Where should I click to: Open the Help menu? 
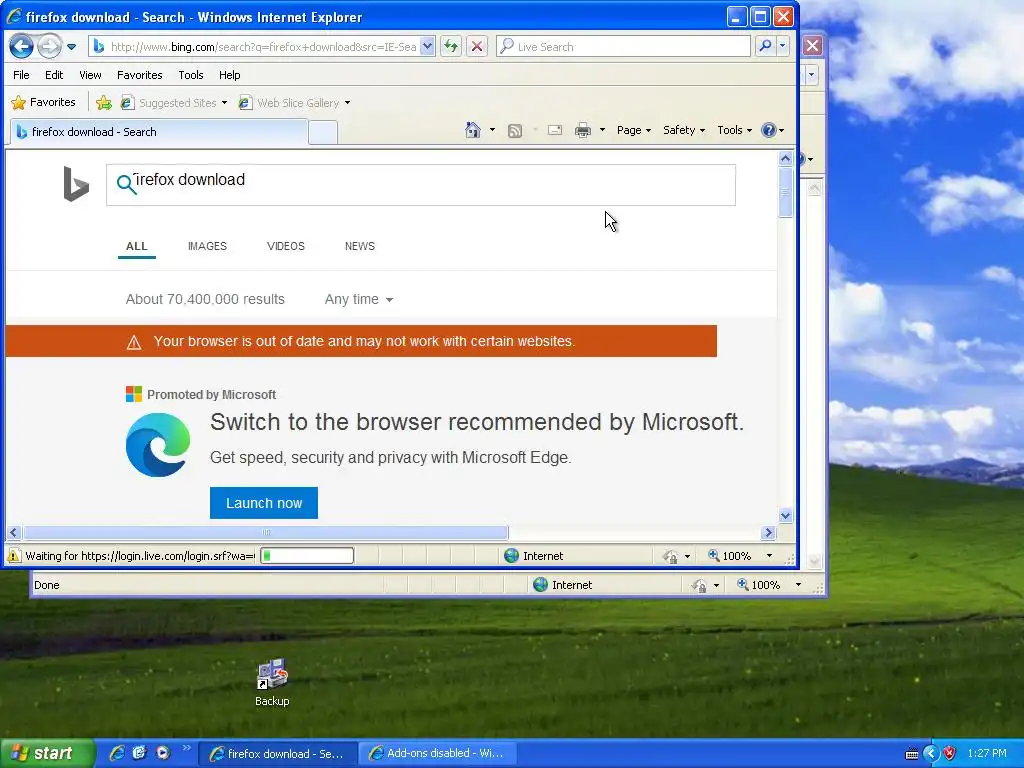pos(229,75)
